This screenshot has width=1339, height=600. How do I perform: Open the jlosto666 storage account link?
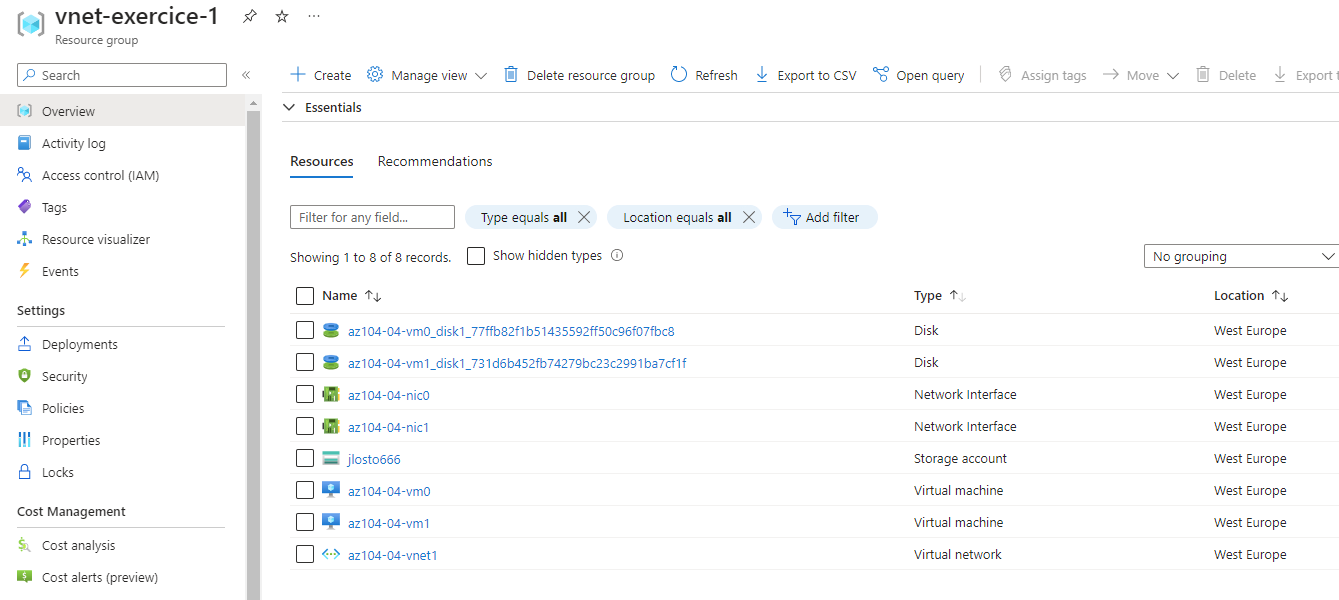click(x=374, y=458)
